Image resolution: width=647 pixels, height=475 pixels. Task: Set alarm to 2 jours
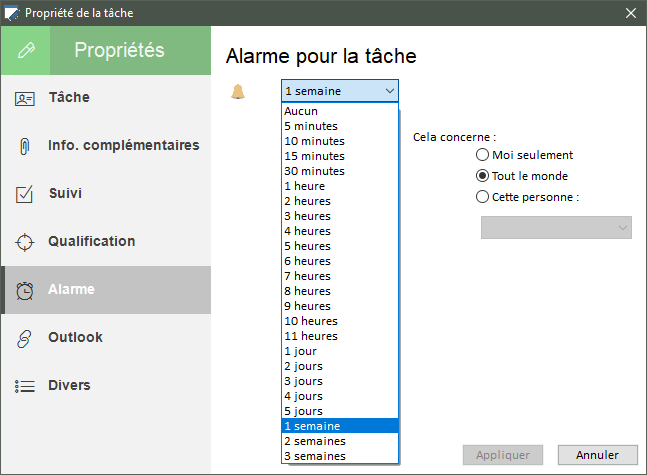[x=340, y=366]
